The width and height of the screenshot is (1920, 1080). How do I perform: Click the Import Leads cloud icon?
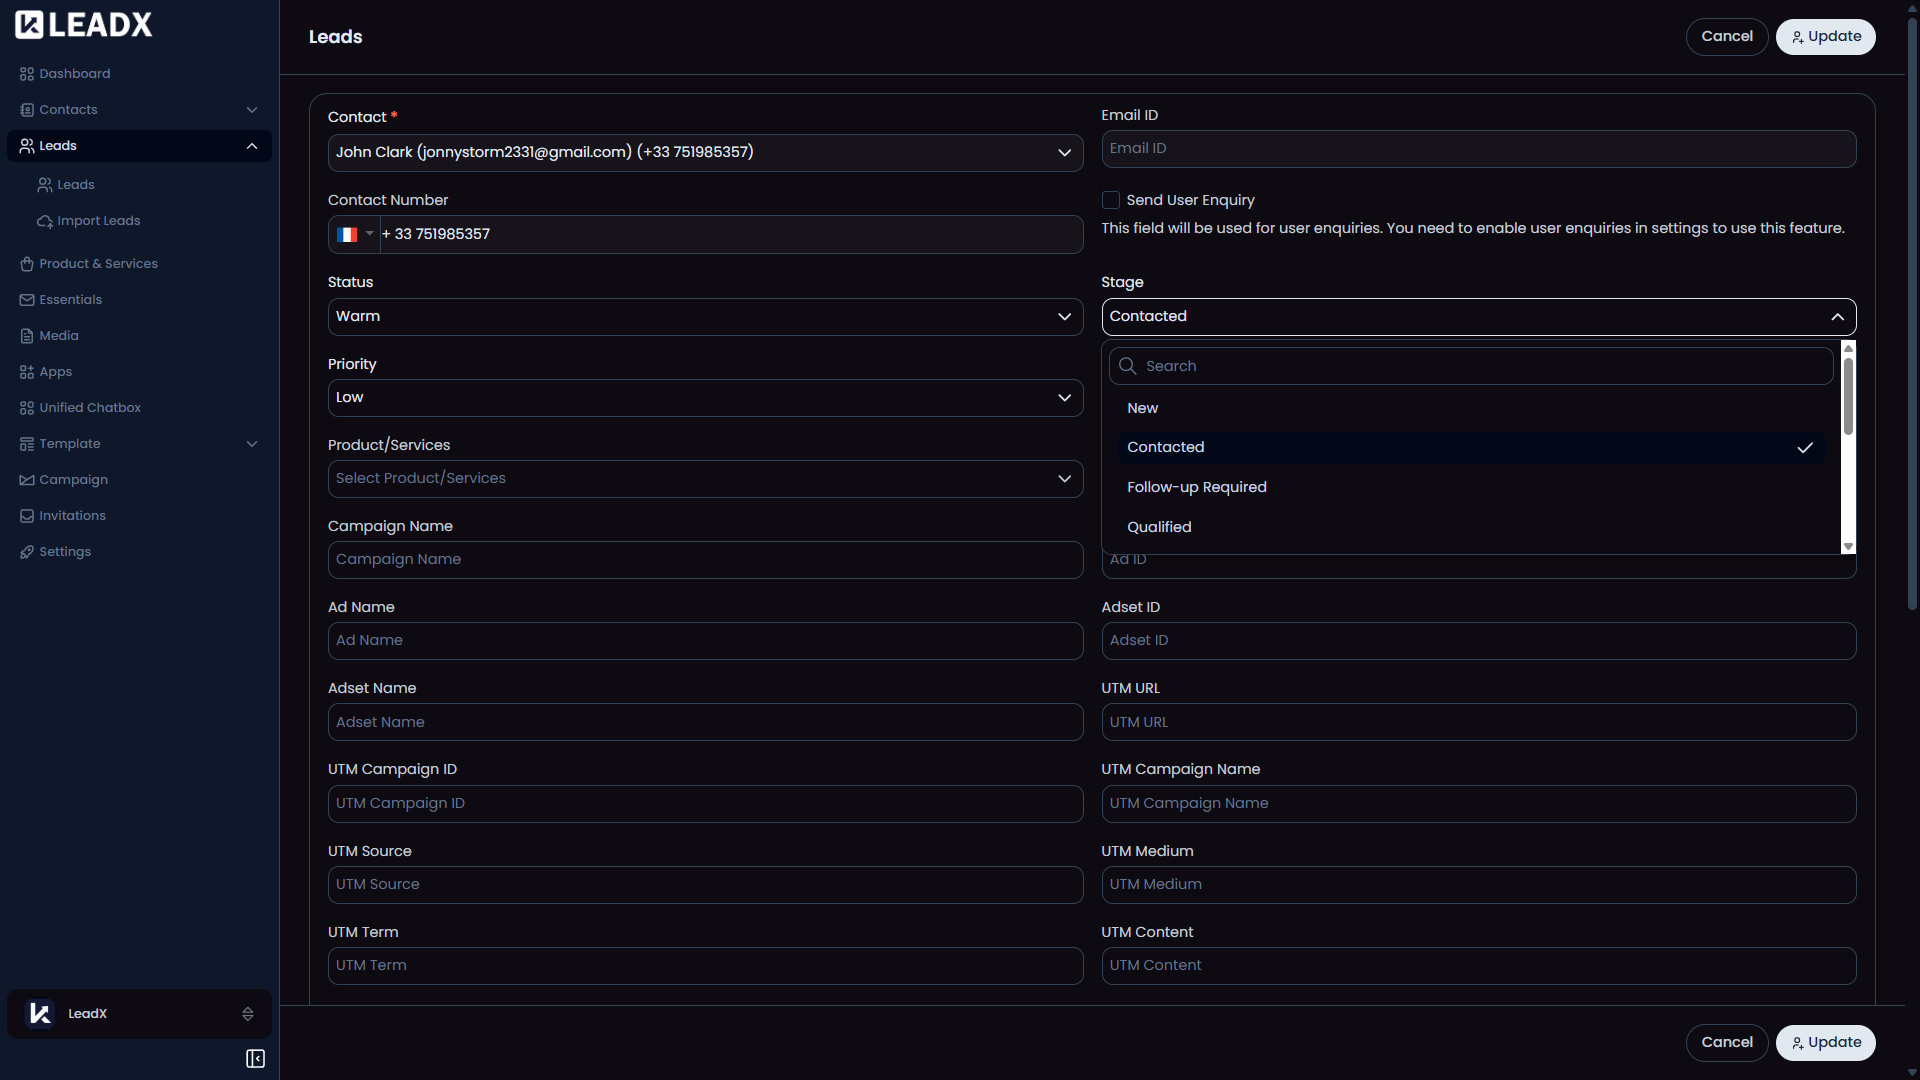click(45, 221)
